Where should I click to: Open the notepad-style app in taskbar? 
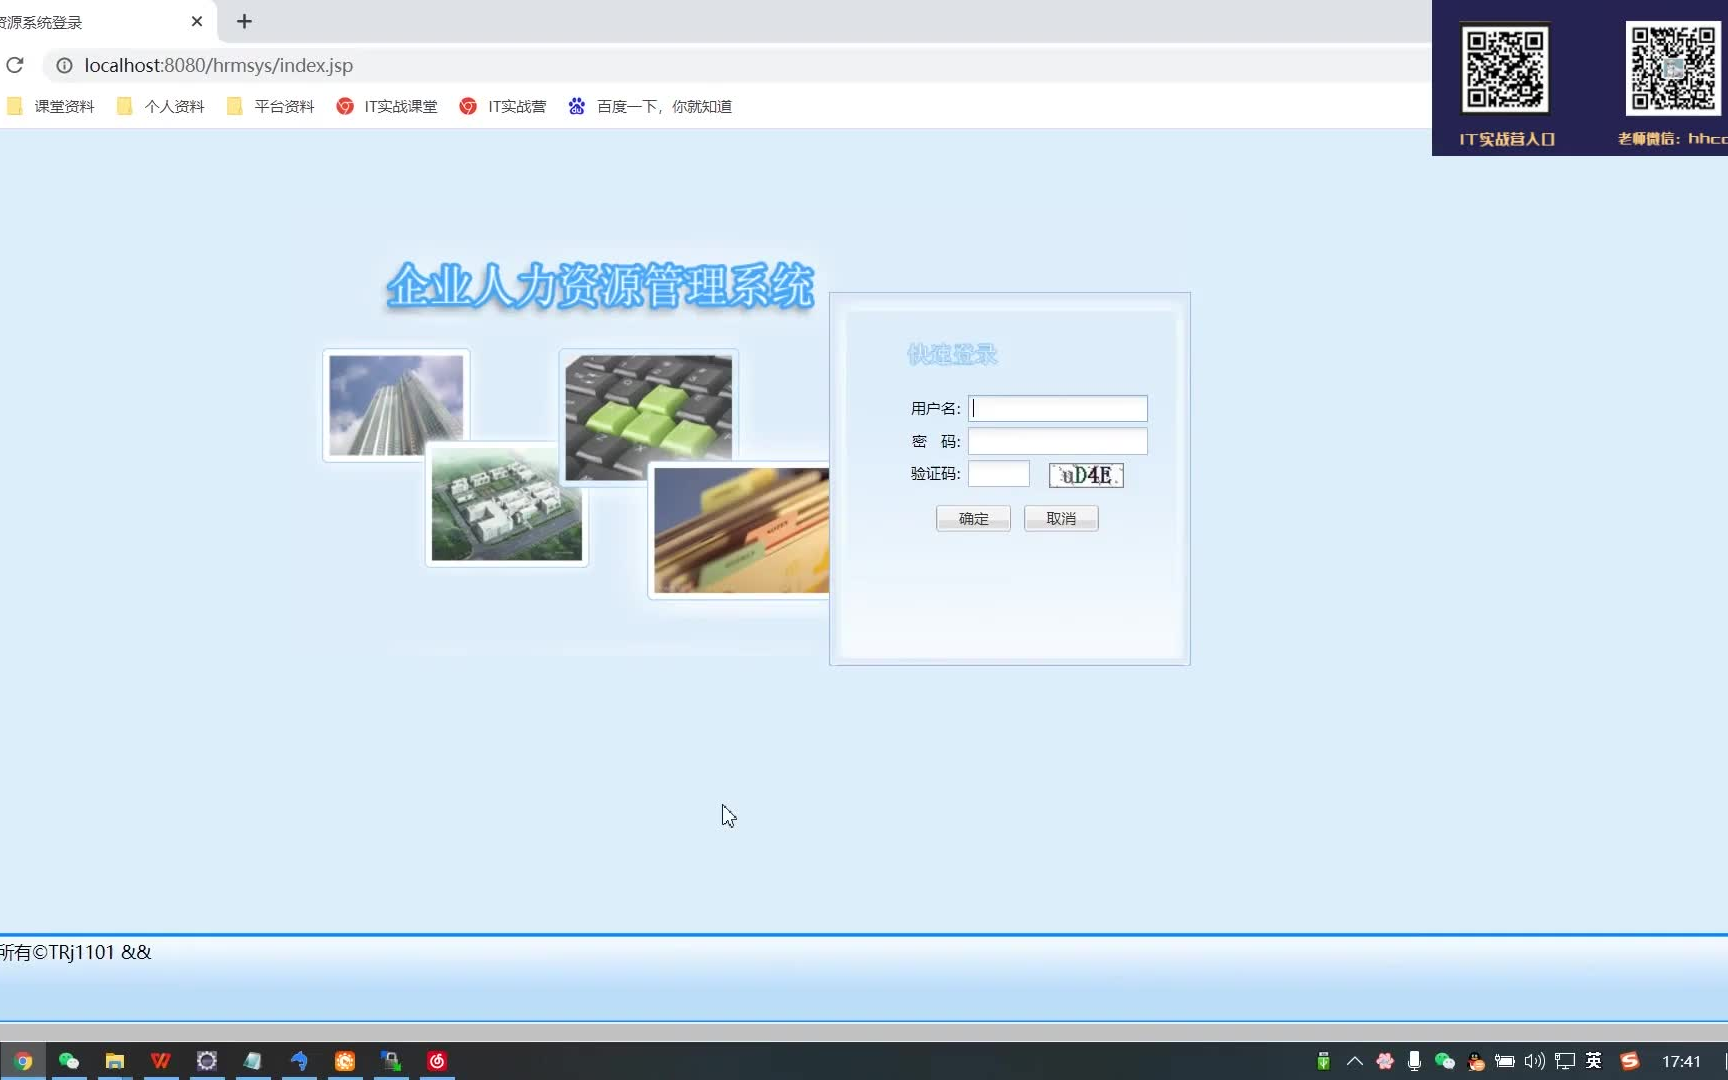point(253,1061)
